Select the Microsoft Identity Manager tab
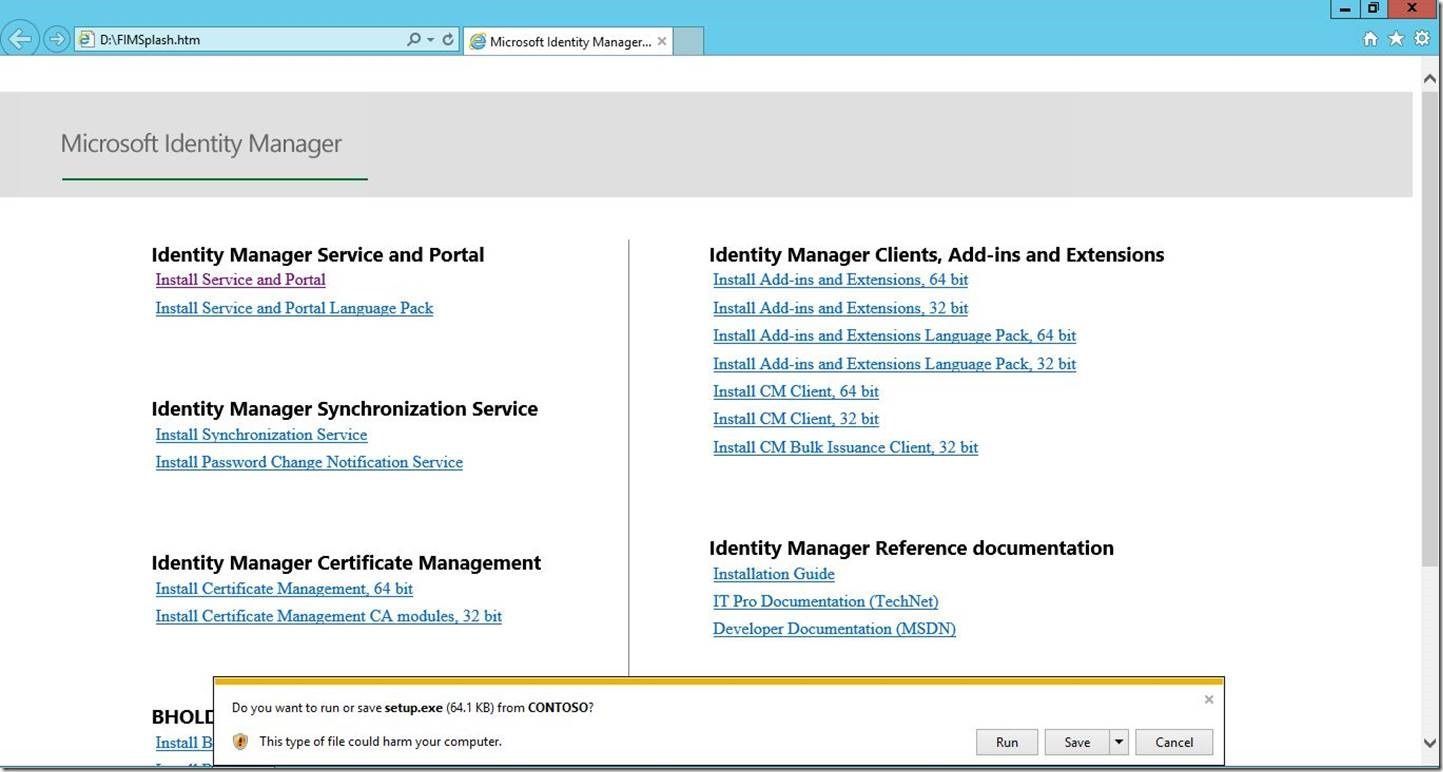Screen dimensions: 1443x772 (568, 41)
